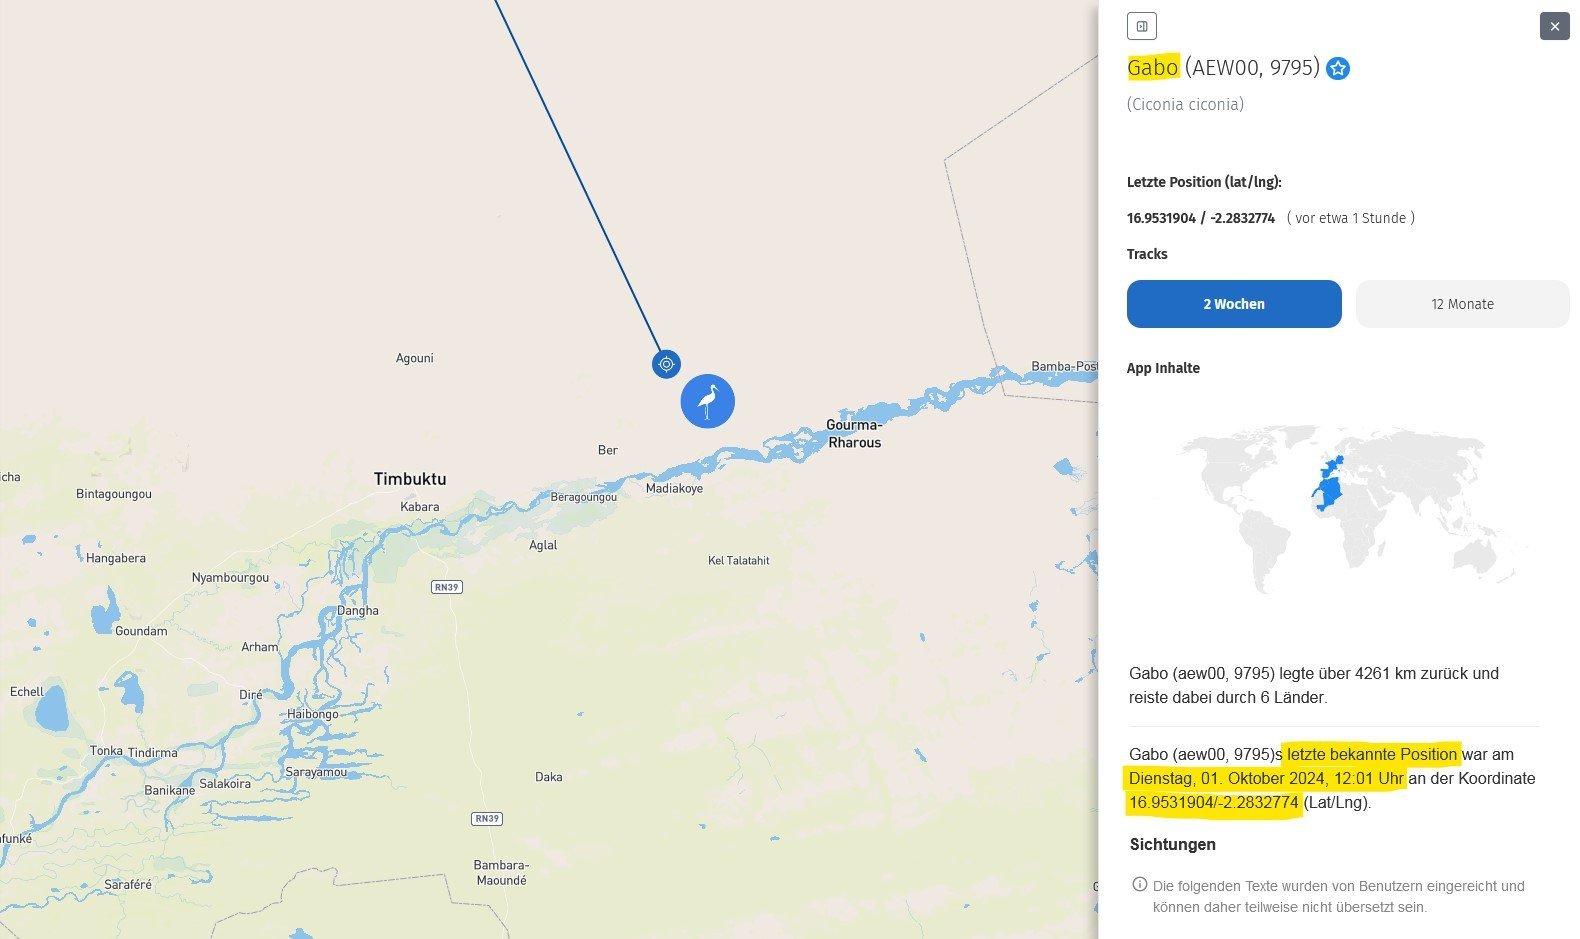Click the lower RN39 road badge
Image resolution: width=1580 pixels, height=939 pixels.
point(487,819)
